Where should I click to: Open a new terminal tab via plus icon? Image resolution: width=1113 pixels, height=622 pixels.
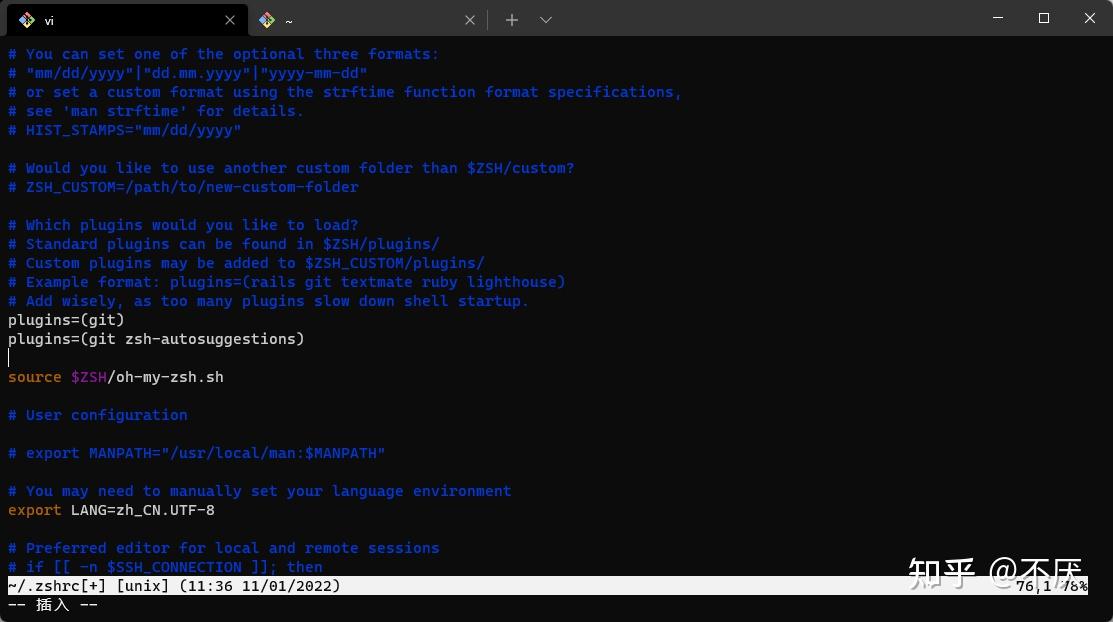click(511, 19)
